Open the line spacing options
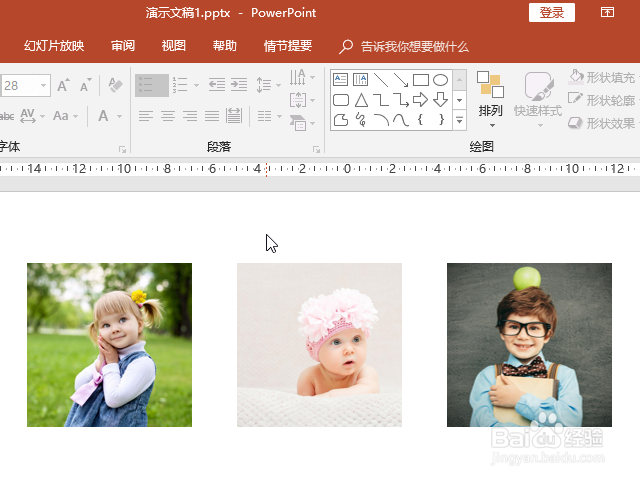Viewport: 640px width, 480px height. click(268, 85)
